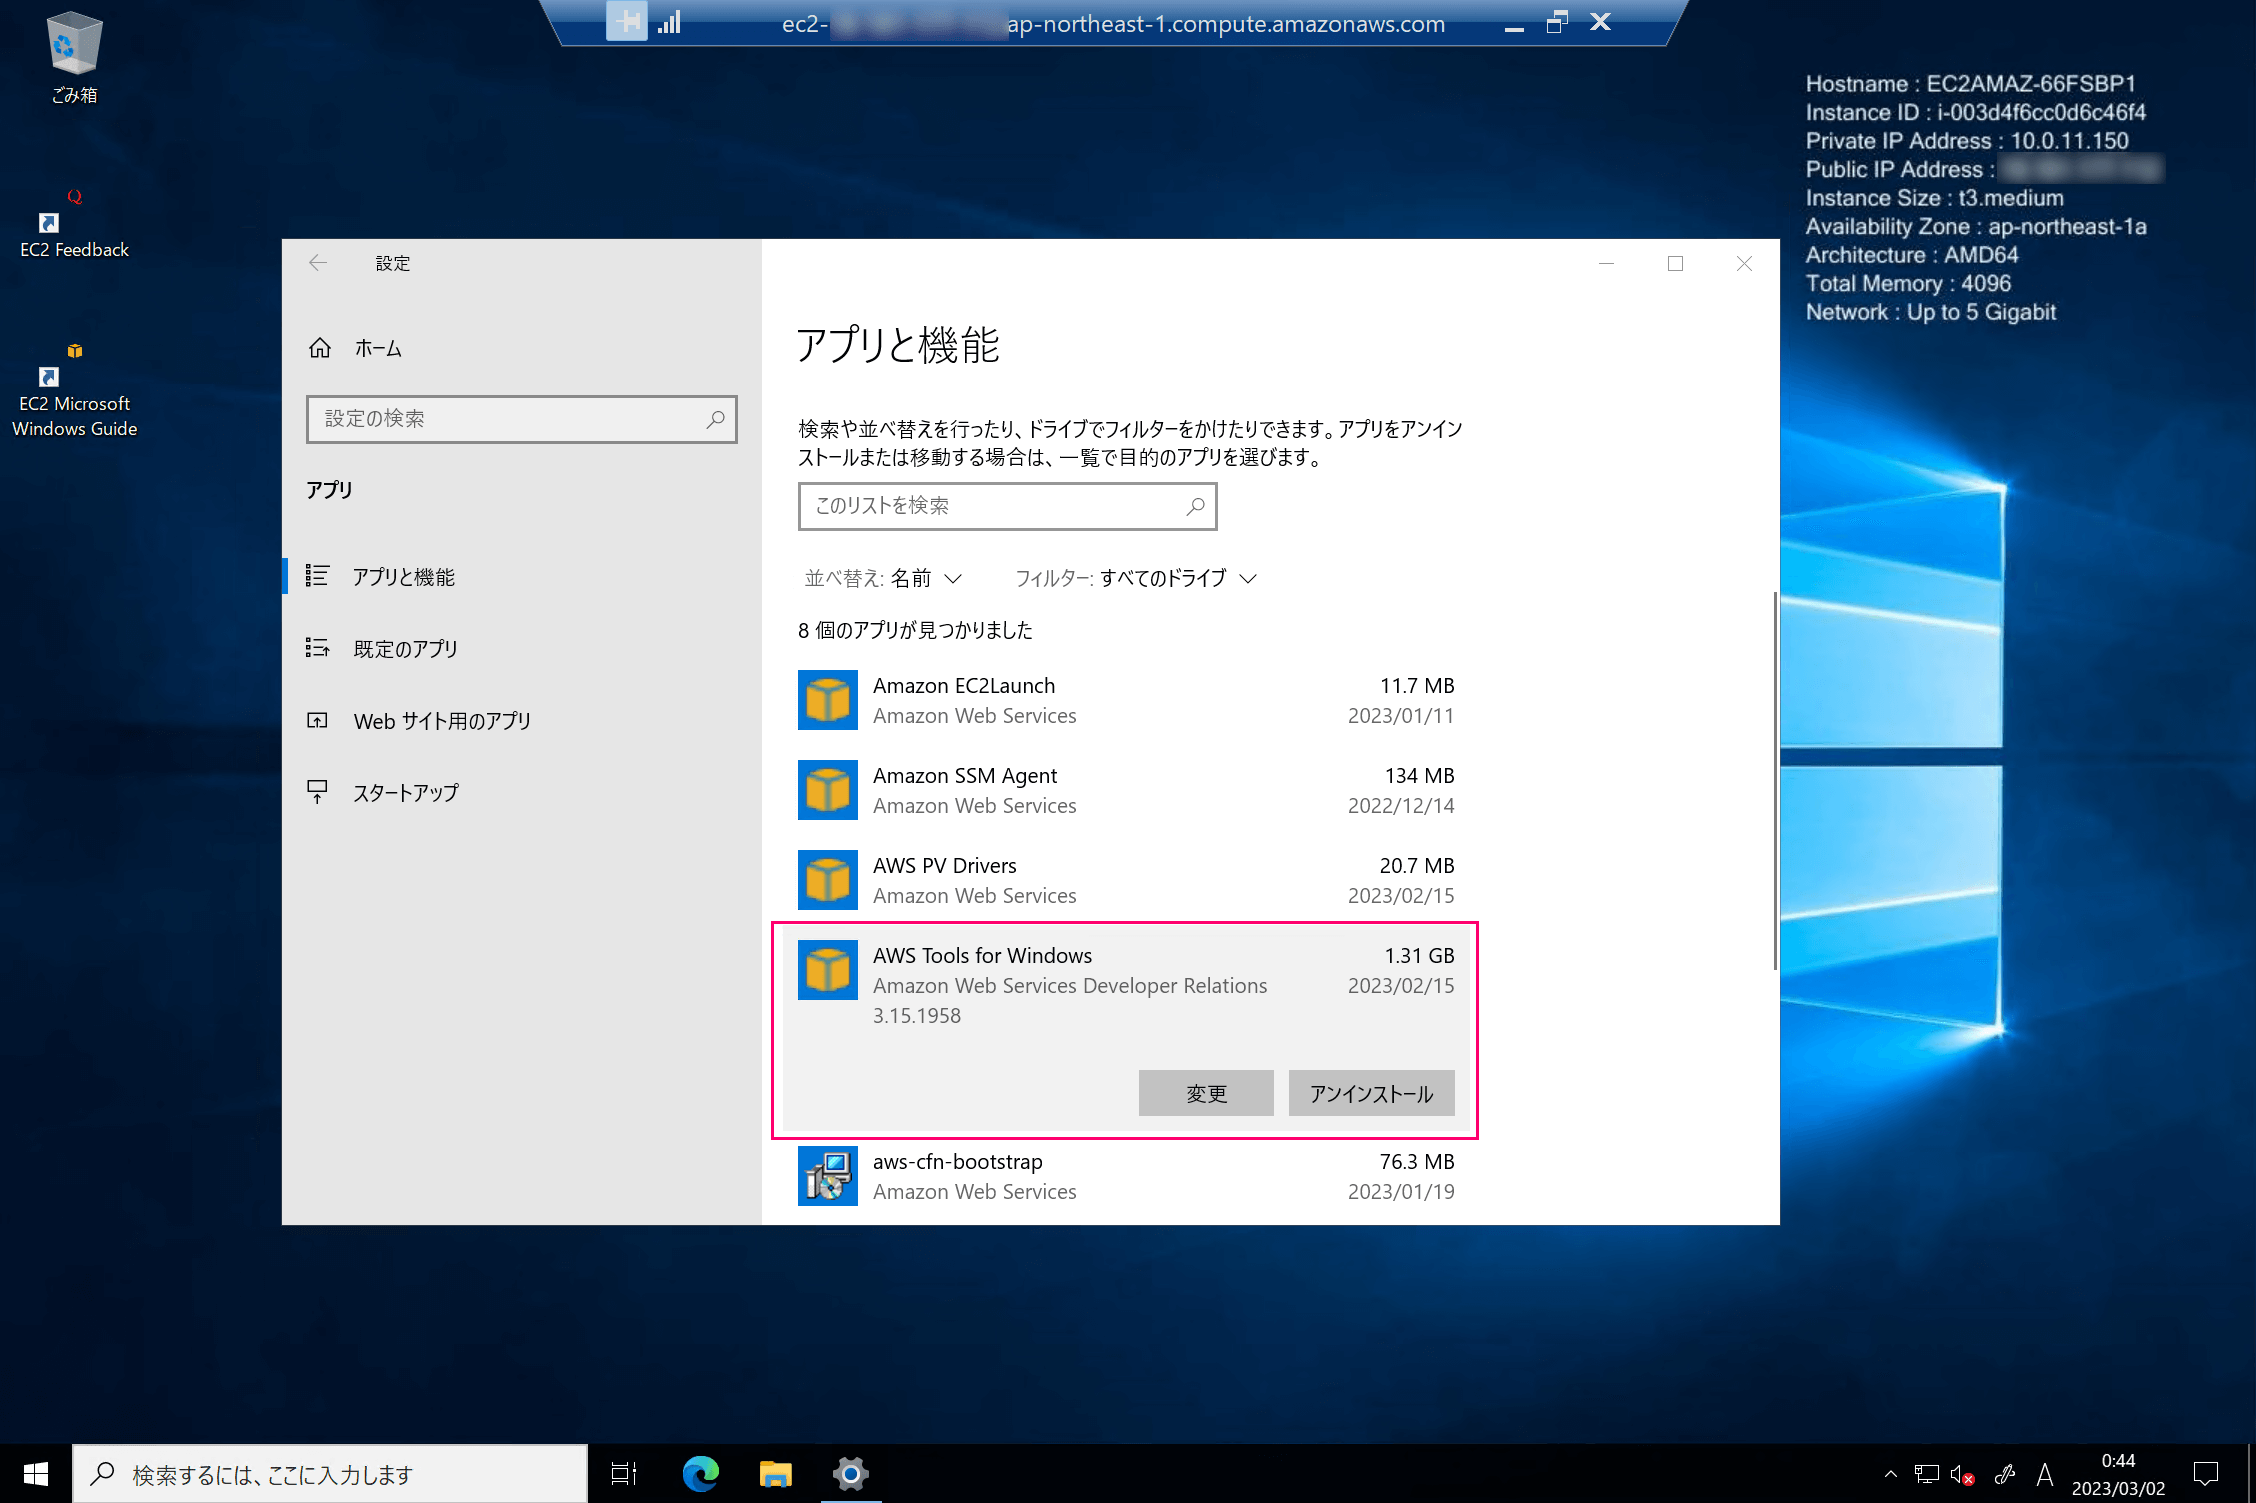
Task: Click the taskbar search box
Action: coord(330,1474)
